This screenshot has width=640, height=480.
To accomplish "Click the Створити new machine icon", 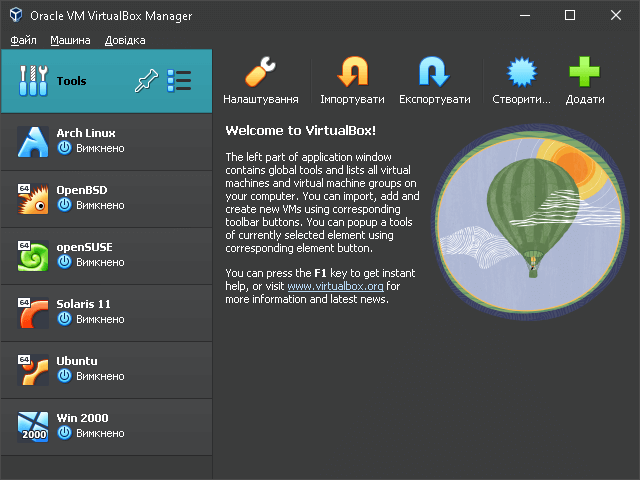I will (x=521, y=72).
